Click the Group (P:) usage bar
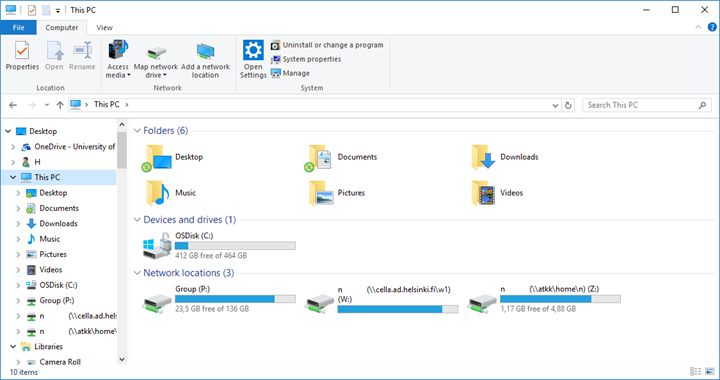 [235, 299]
